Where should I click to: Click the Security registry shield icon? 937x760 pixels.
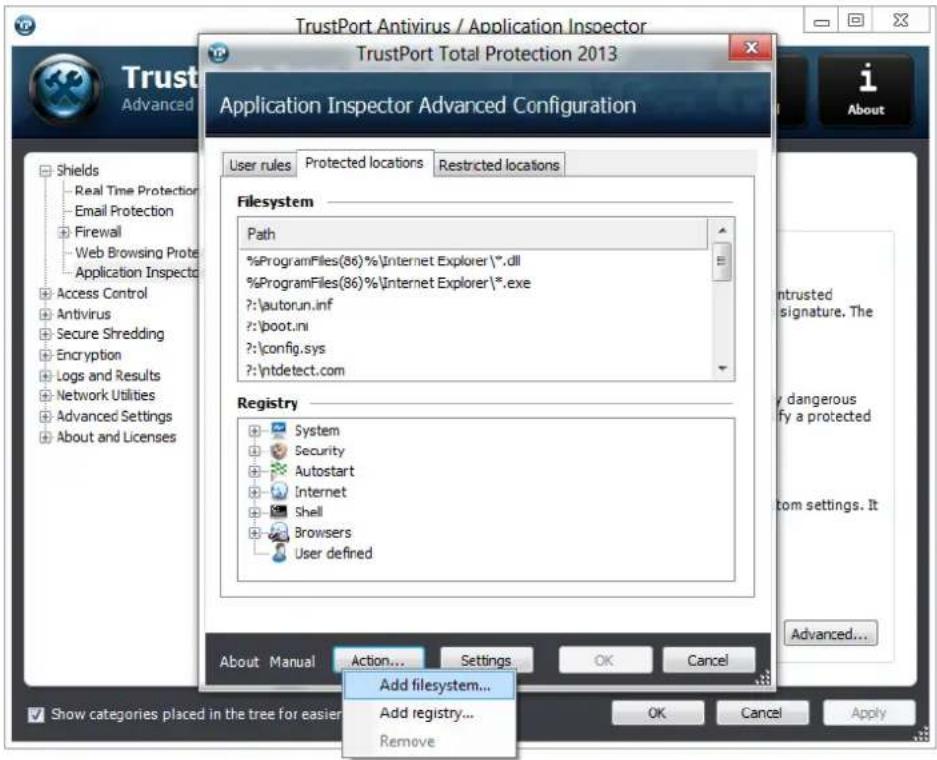278,451
